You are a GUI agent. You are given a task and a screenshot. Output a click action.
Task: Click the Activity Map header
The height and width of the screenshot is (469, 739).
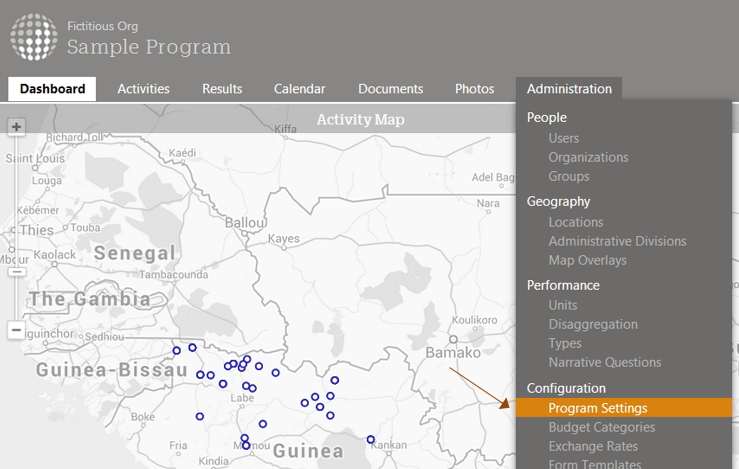pyautogui.click(x=361, y=120)
